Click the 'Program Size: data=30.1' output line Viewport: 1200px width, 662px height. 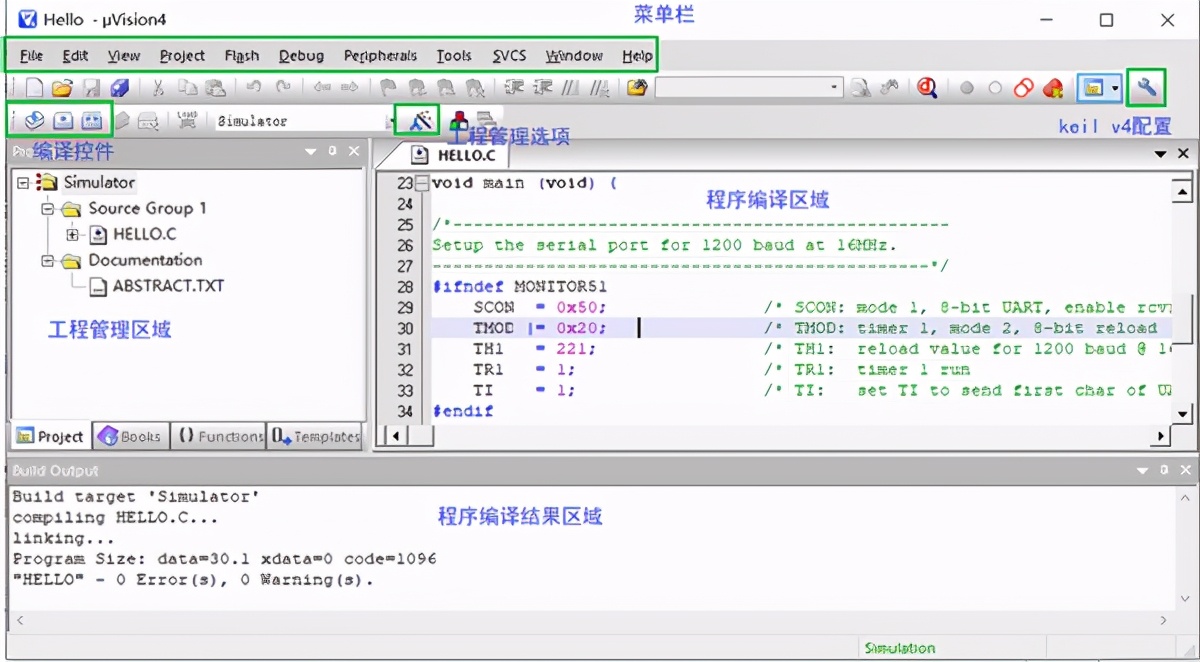tap(224, 559)
